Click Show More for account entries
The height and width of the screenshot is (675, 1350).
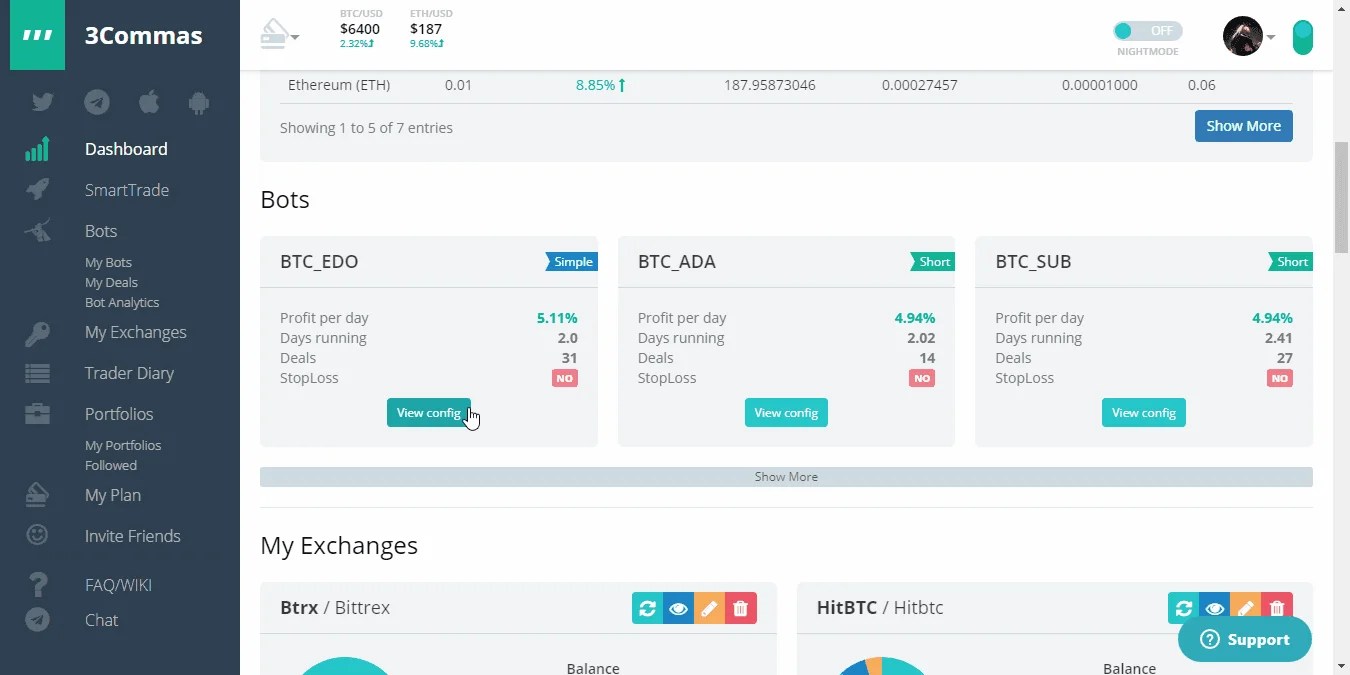(1243, 125)
